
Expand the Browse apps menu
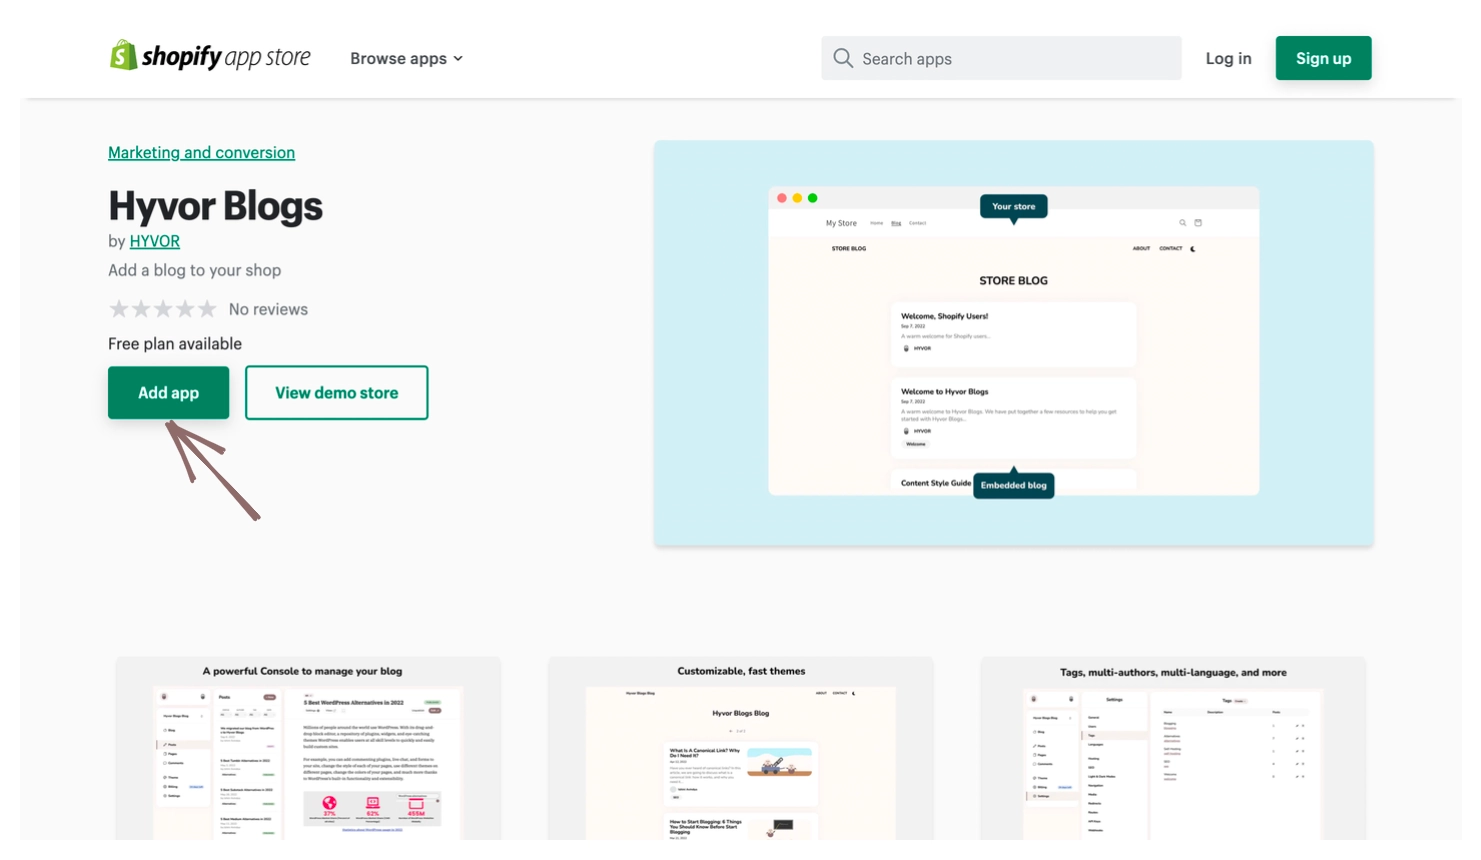click(x=406, y=58)
